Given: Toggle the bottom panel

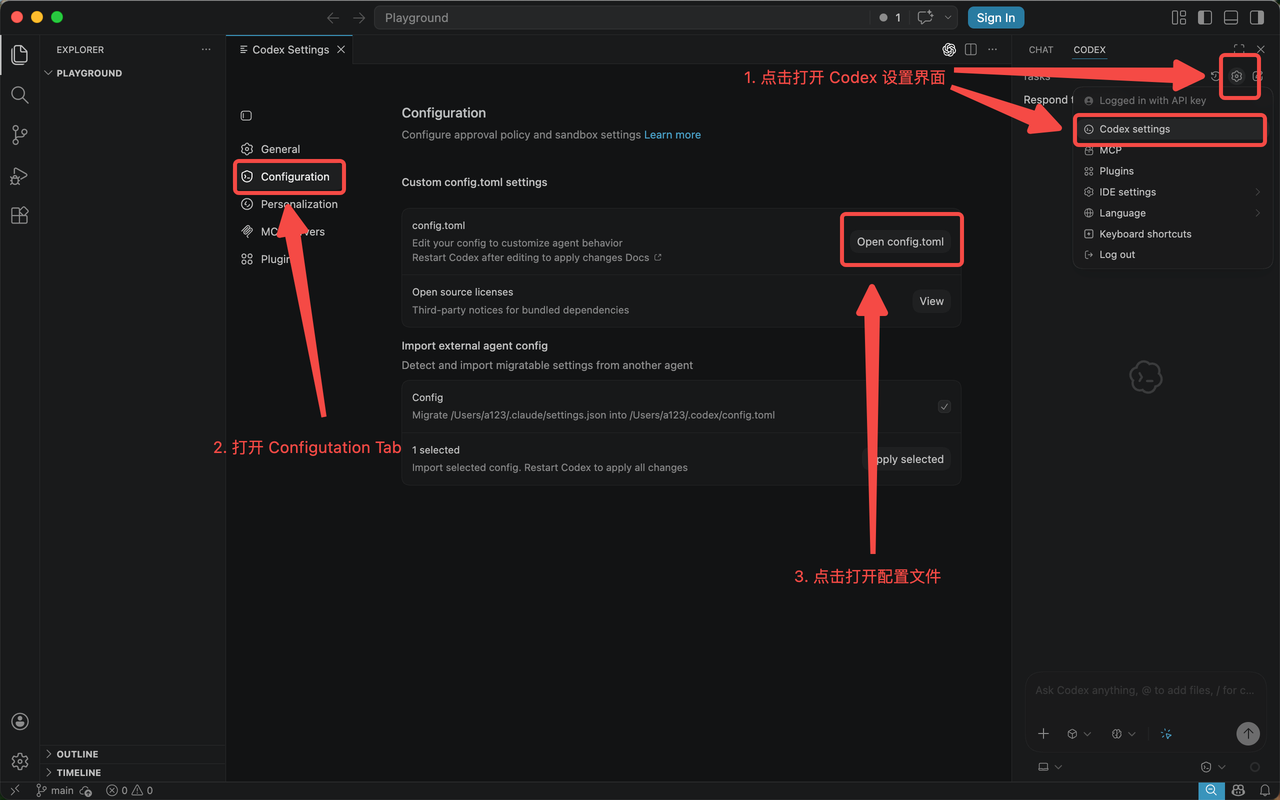Looking at the screenshot, I should coord(1231,18).
